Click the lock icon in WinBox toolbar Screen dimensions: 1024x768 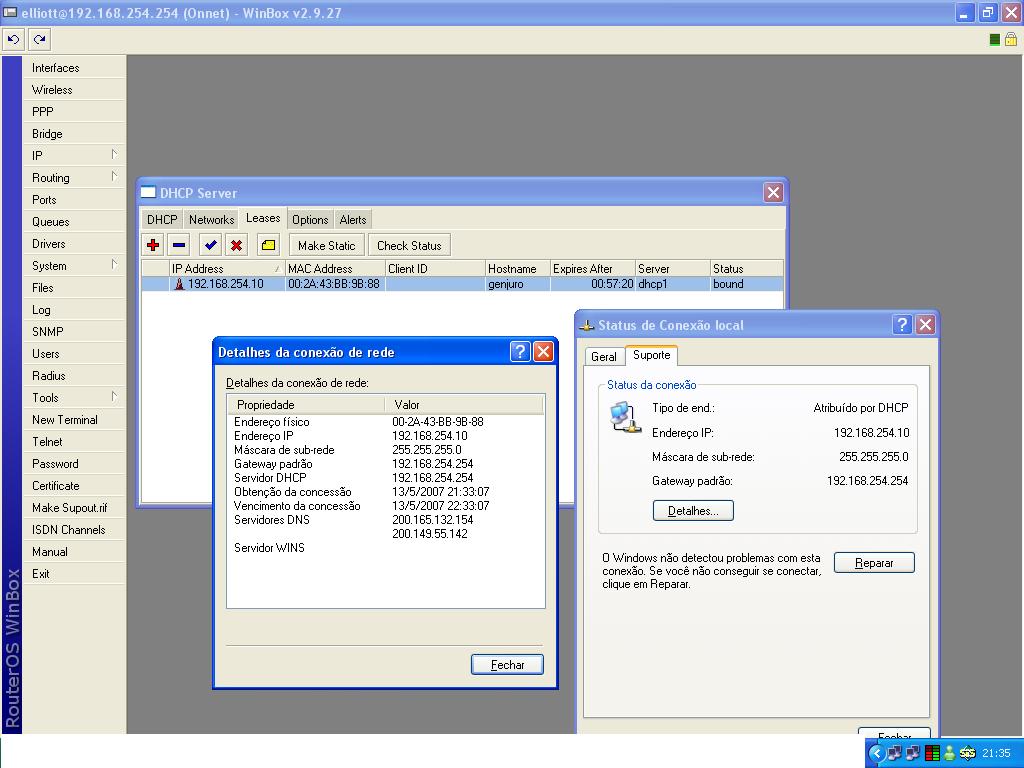point(1010,40)
